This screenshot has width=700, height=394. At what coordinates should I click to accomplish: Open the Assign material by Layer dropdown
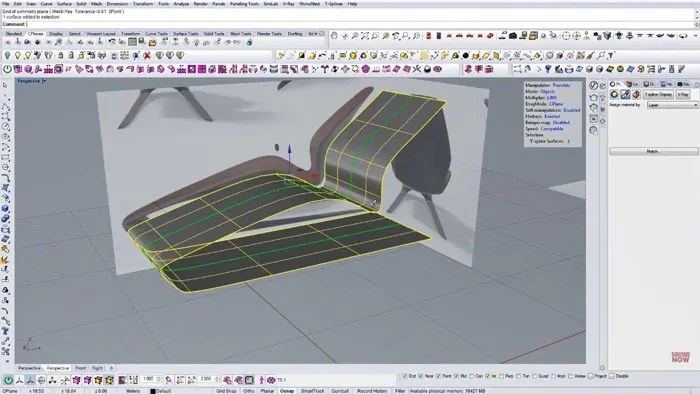pyautogui.click(x=672, y=105)
